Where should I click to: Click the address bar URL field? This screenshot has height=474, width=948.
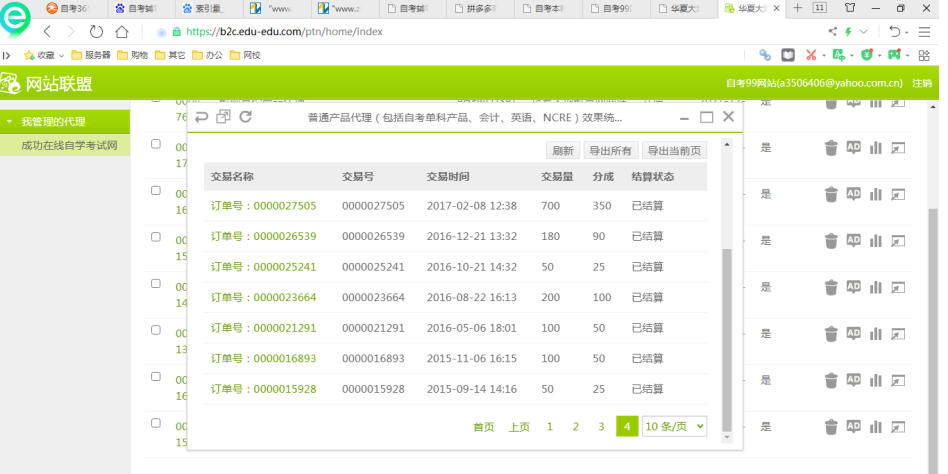pos(484,31)
